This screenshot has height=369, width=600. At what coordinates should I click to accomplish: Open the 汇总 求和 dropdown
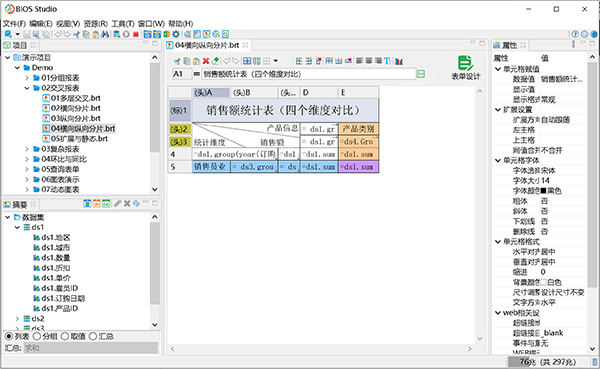pyautogui.click(x=91, y=348)
